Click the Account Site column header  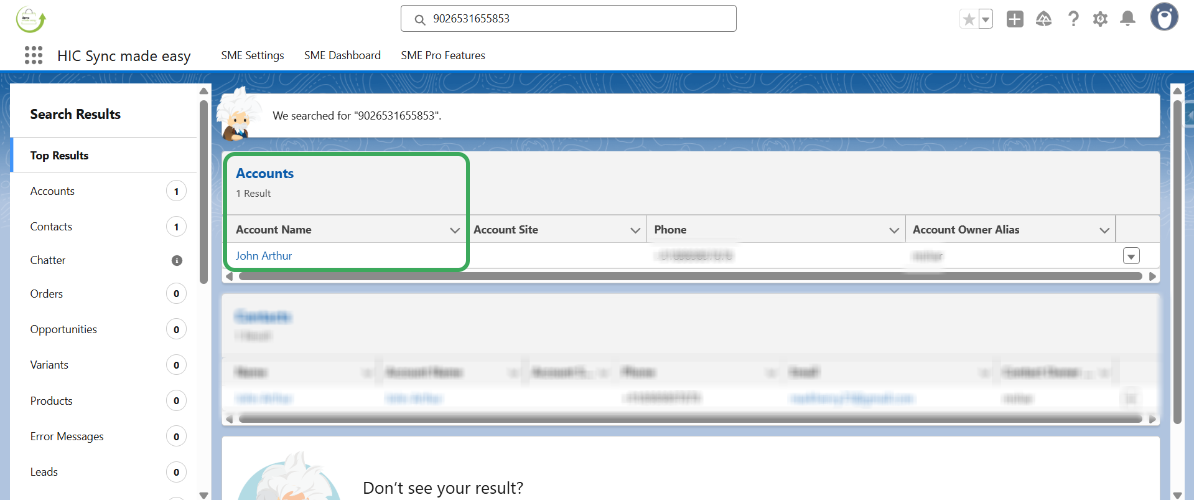pyautogui.click(x=557, y=229)
